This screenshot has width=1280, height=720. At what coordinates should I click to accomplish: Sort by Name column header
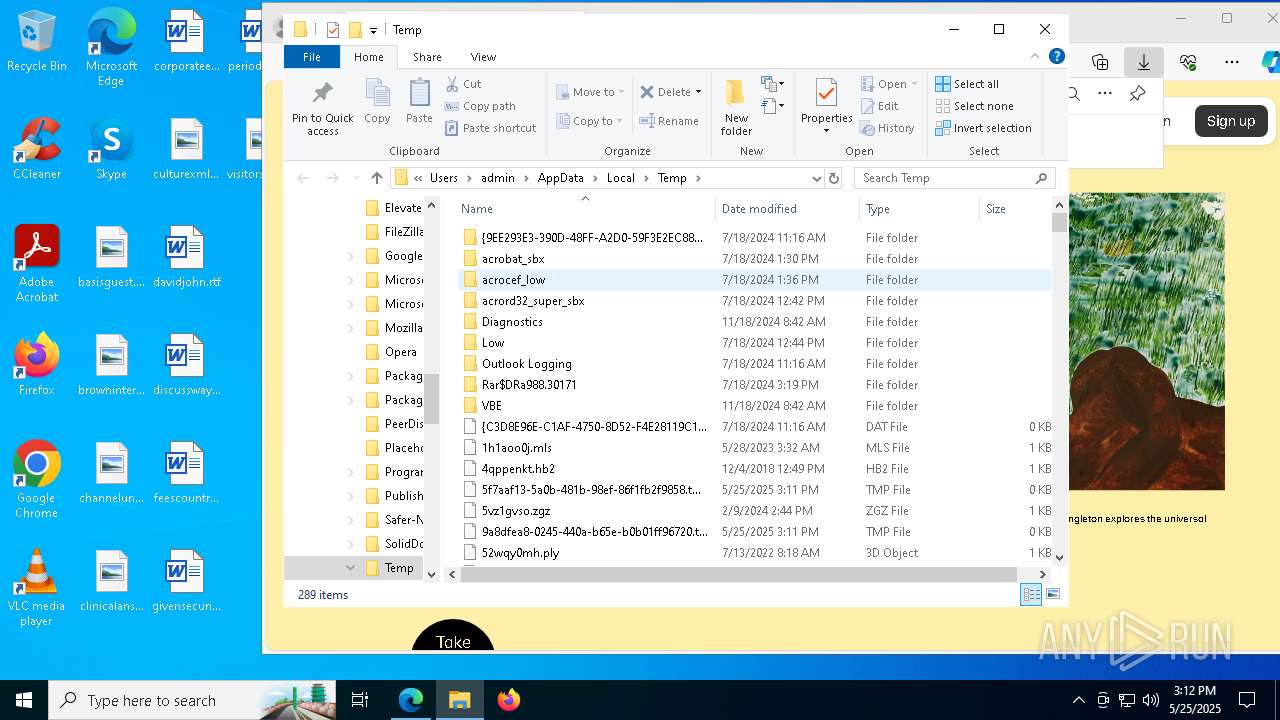[586, 209]
